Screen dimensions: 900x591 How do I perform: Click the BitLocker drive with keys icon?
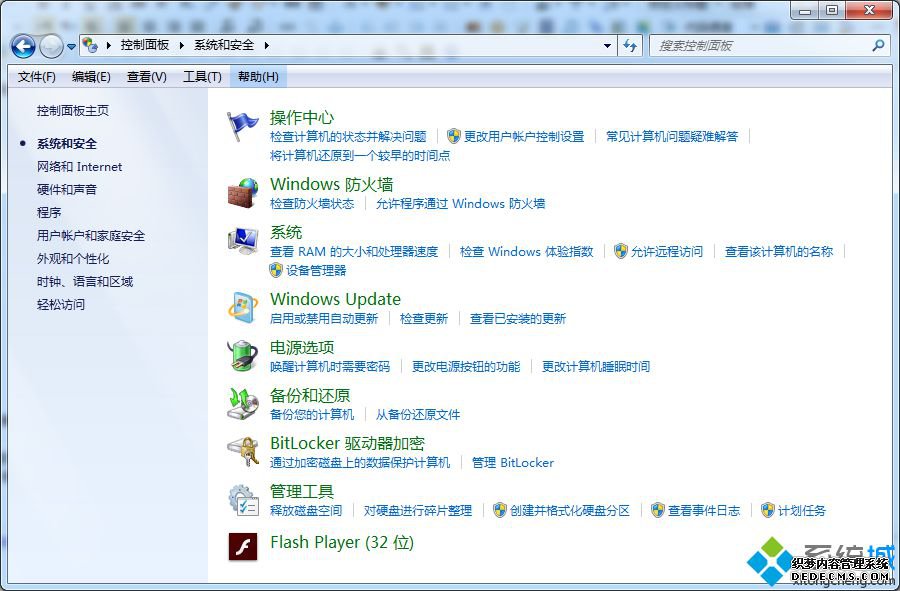point(243,452)
